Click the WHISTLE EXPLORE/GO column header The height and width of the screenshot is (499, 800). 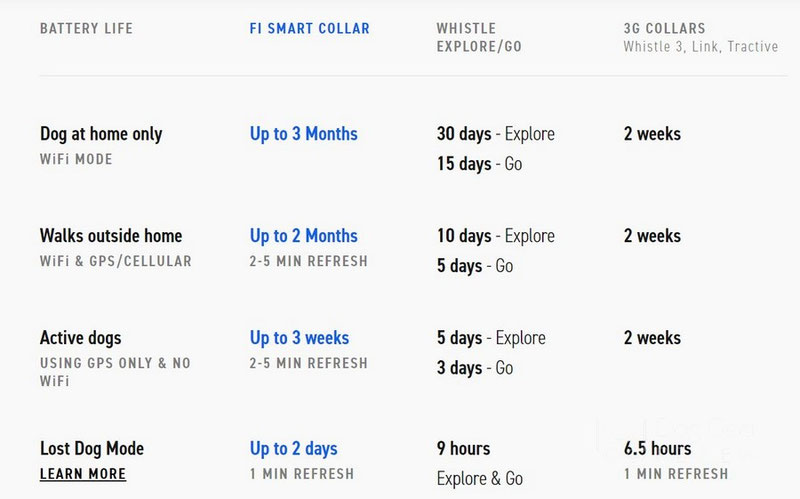[479, 37]
